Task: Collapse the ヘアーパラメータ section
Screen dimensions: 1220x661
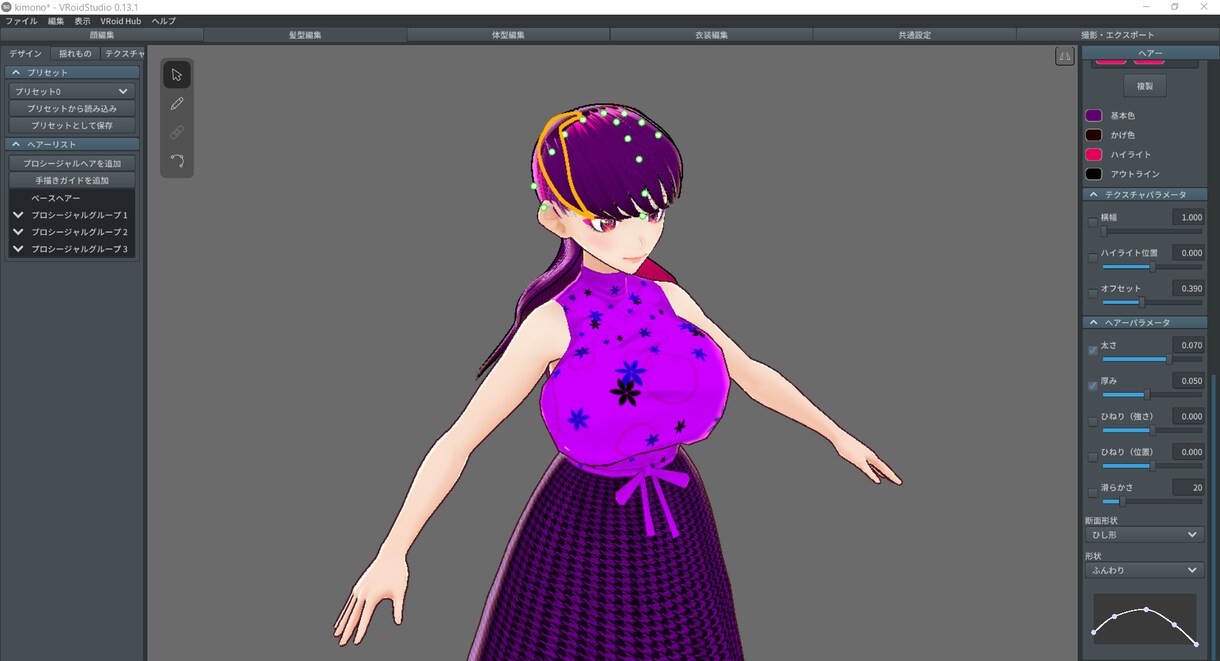Action: click(x=1145, y=322)
